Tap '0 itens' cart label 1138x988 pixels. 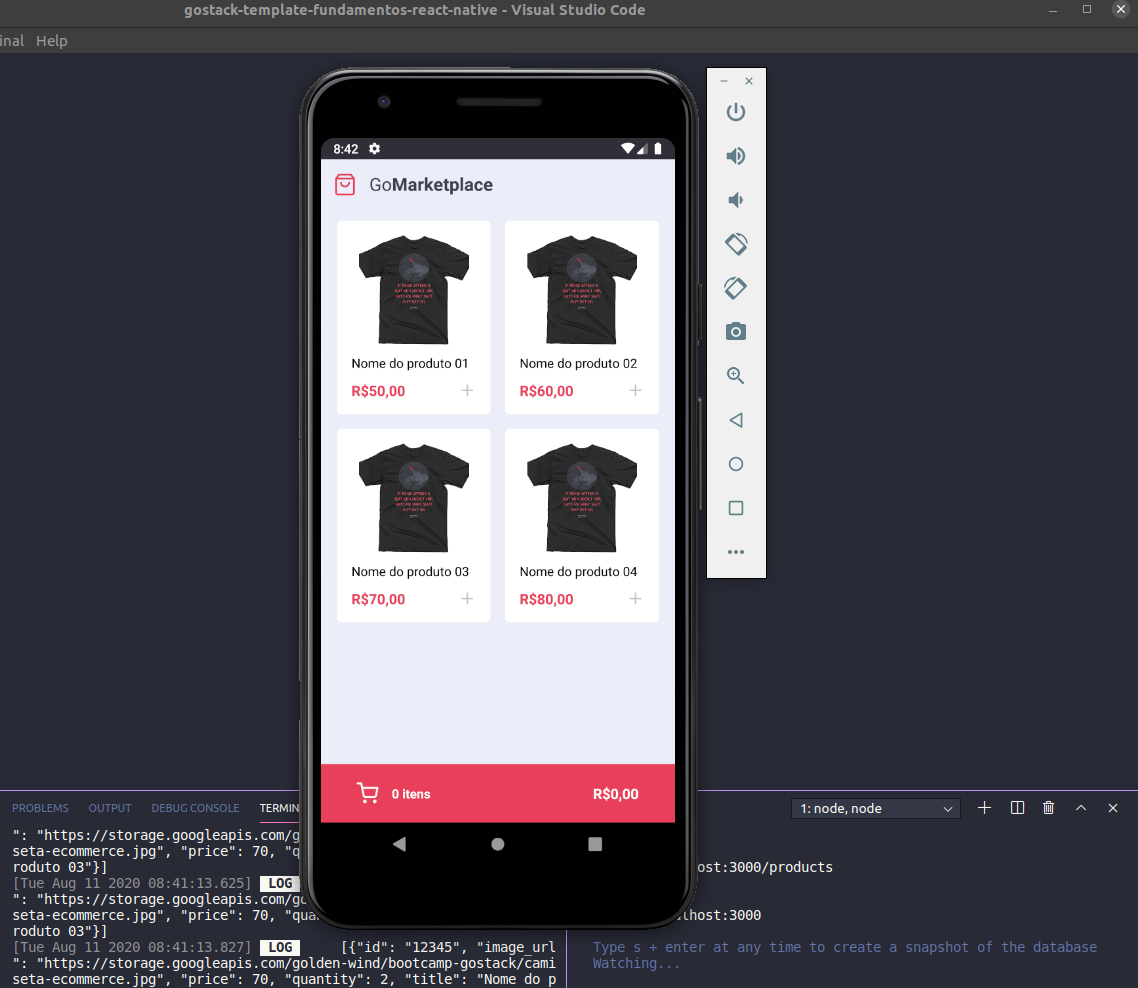coord(411,794)
